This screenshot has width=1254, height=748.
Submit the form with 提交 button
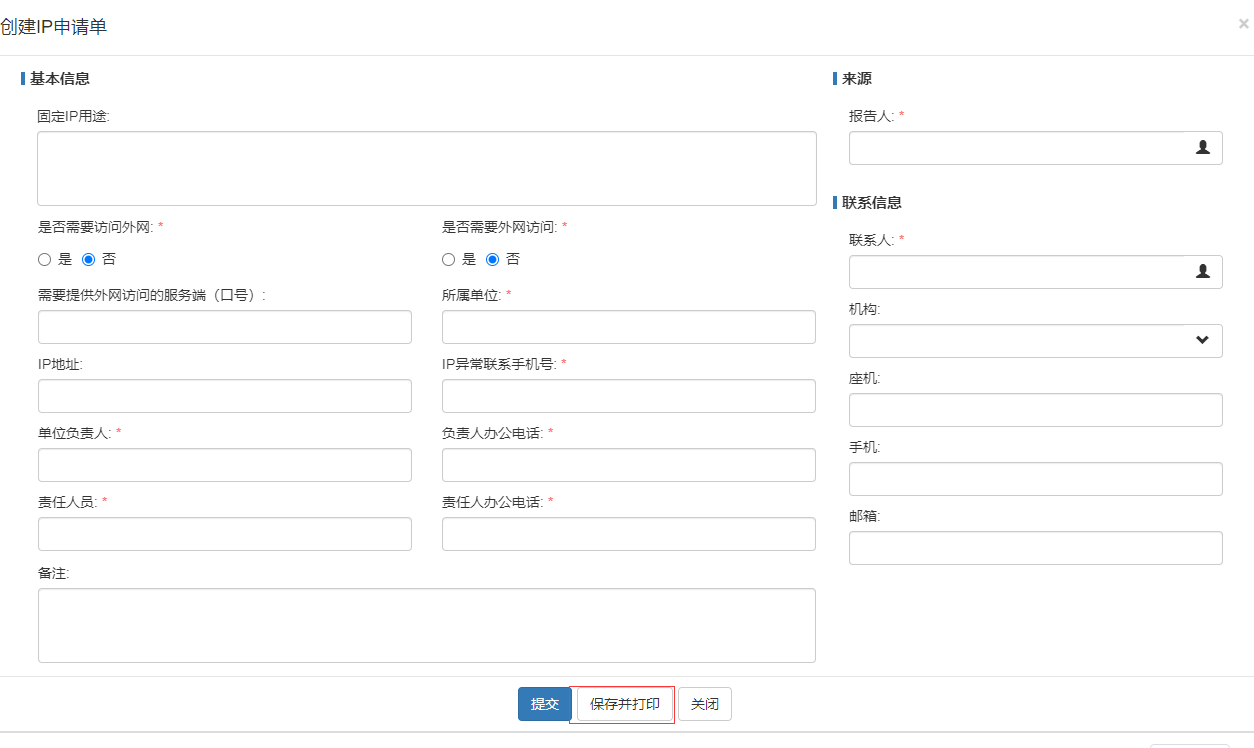tap(544, 704)
